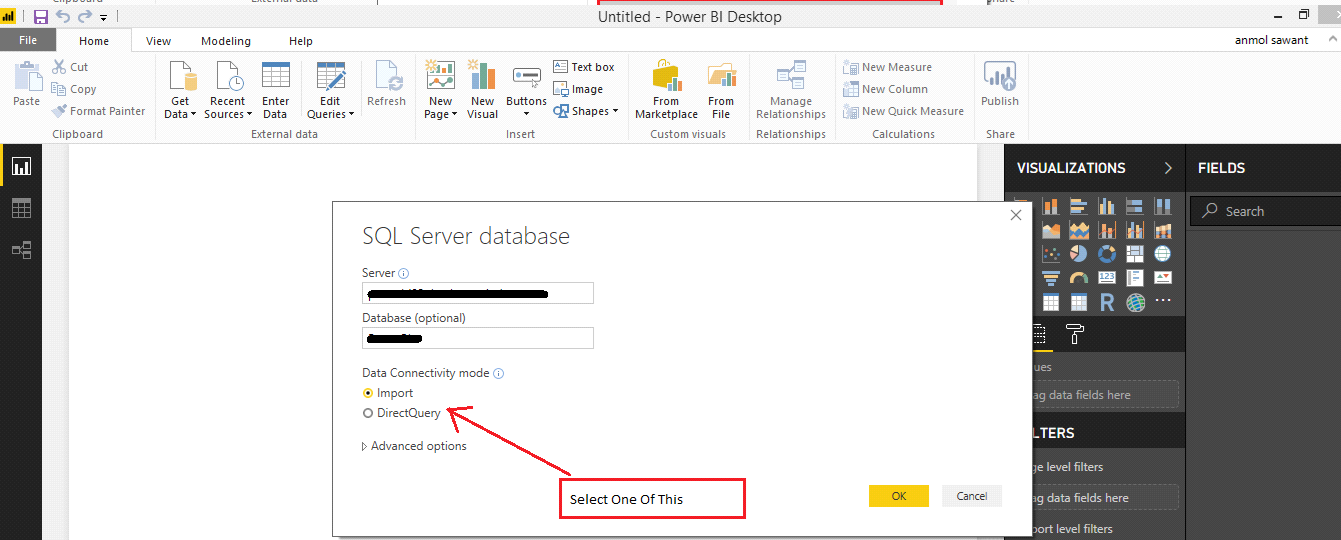Open Customize Quick Access Toolbar dropdown
The image size is (1341, 540).
click(103, 18)
